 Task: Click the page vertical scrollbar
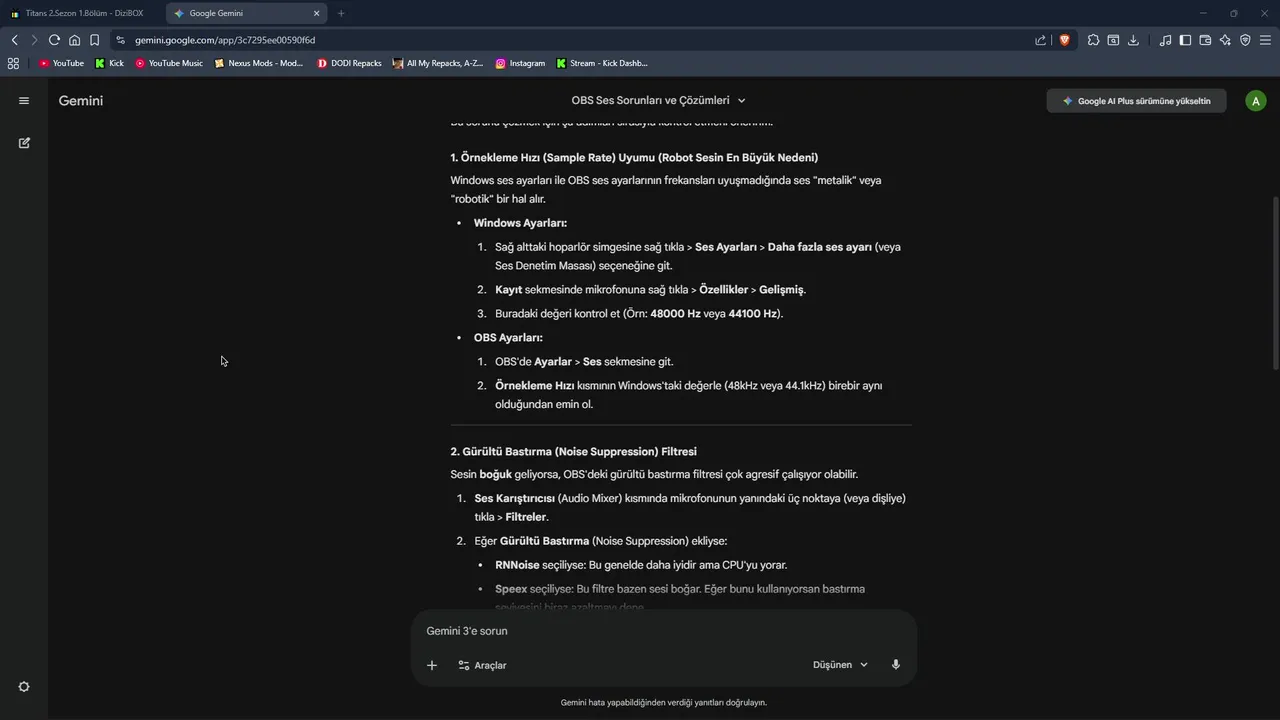pyautogui.click(x=1274, y=282)
